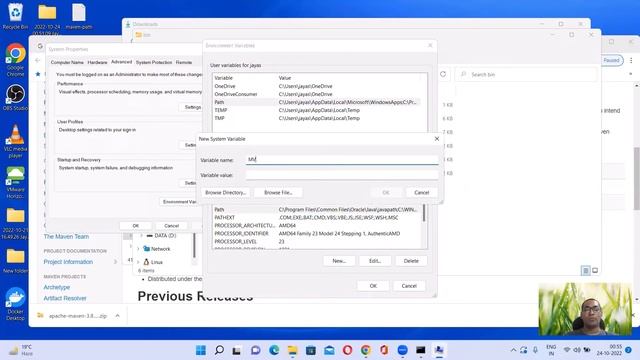Open the System Protection tab
The image size is (640, 360).
pyautogui.click(x=154, y=62)
